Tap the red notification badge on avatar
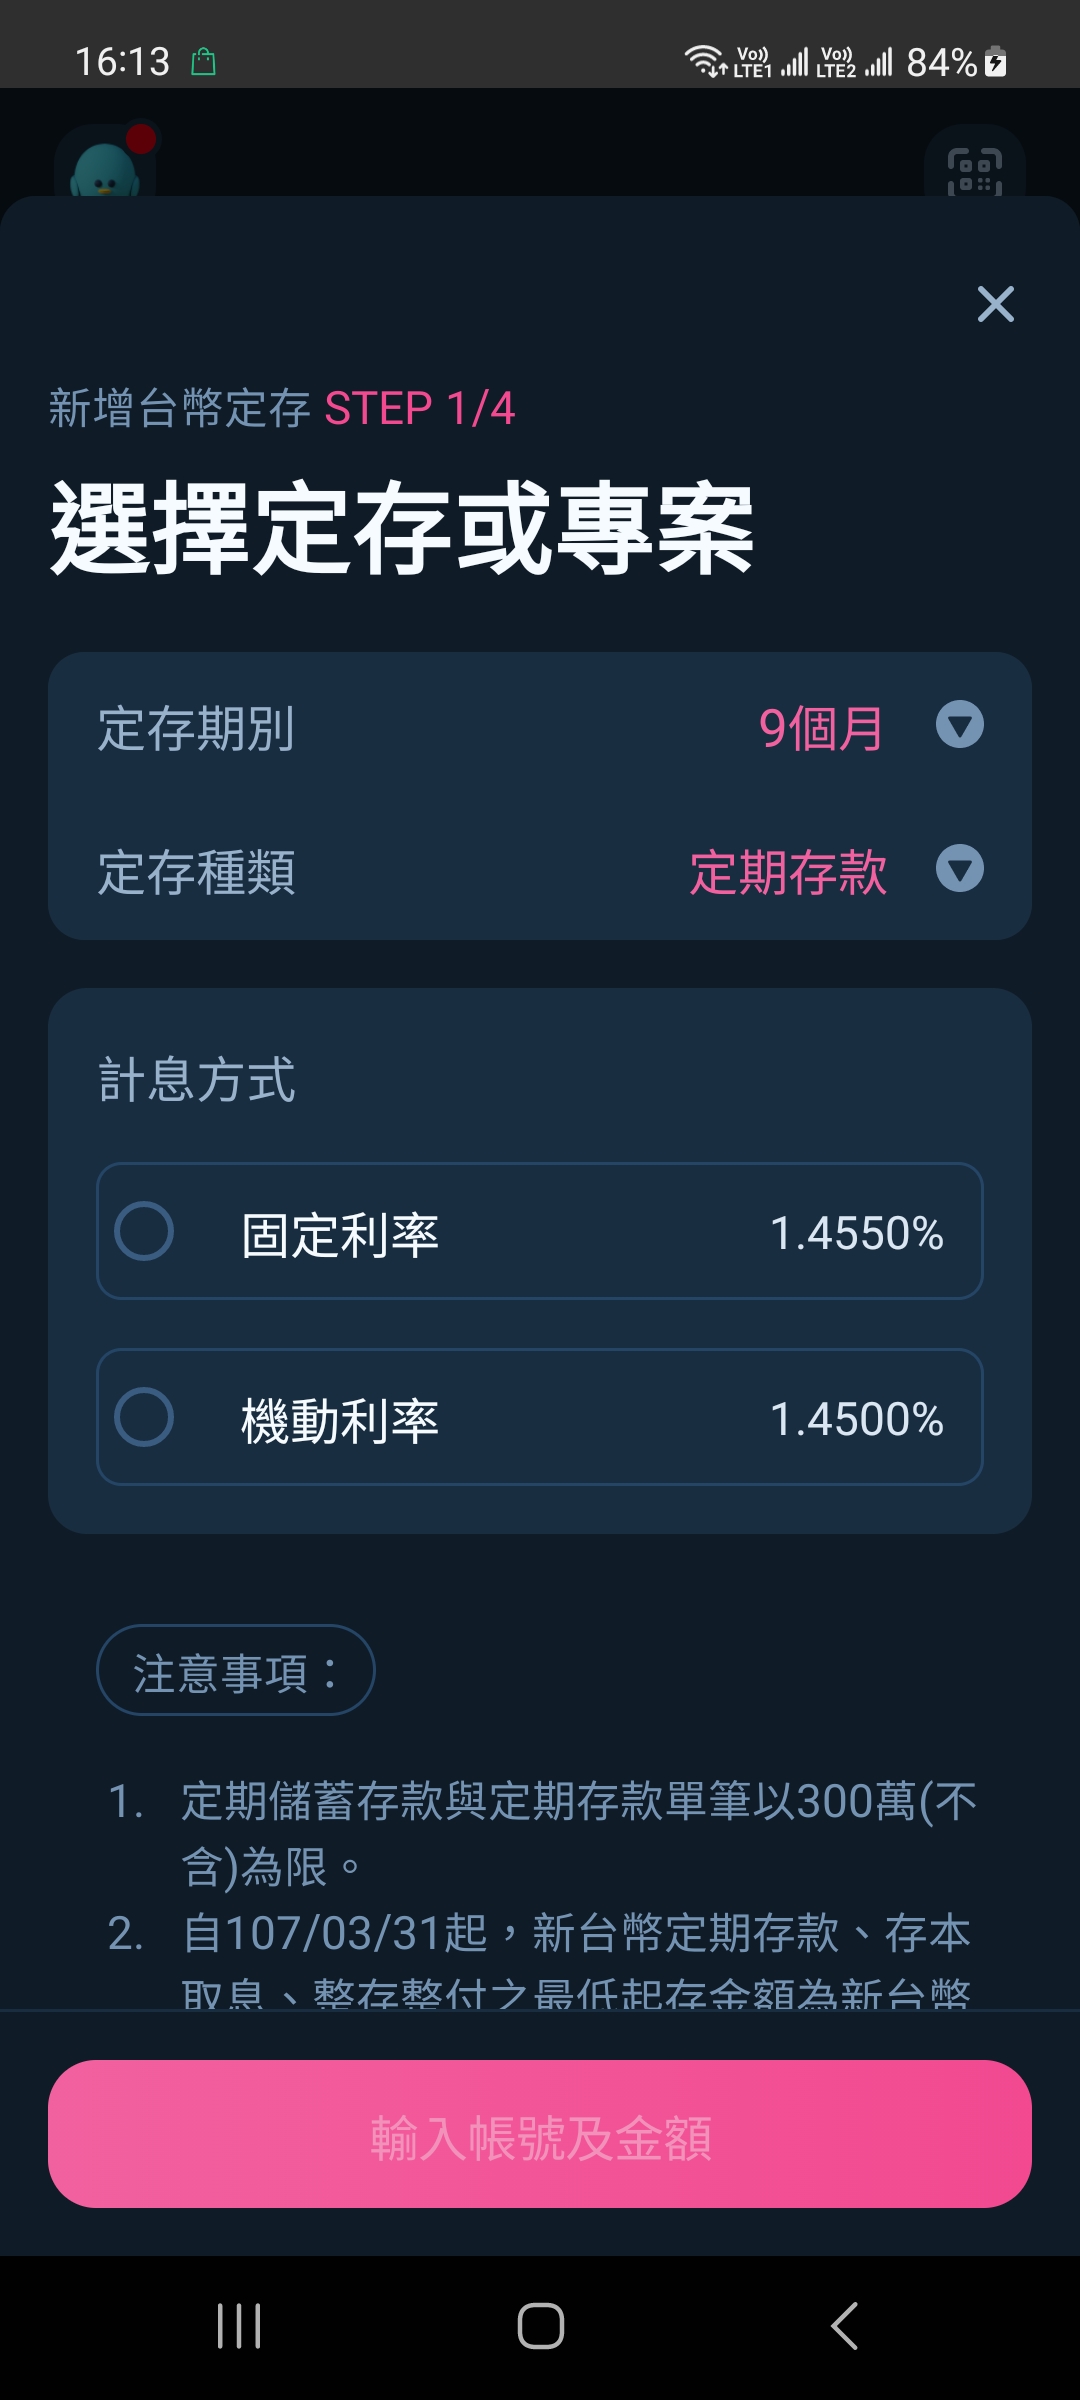Image resolution: width=1080 pixels, height=2400 pixels. click(x=142, y=138)
